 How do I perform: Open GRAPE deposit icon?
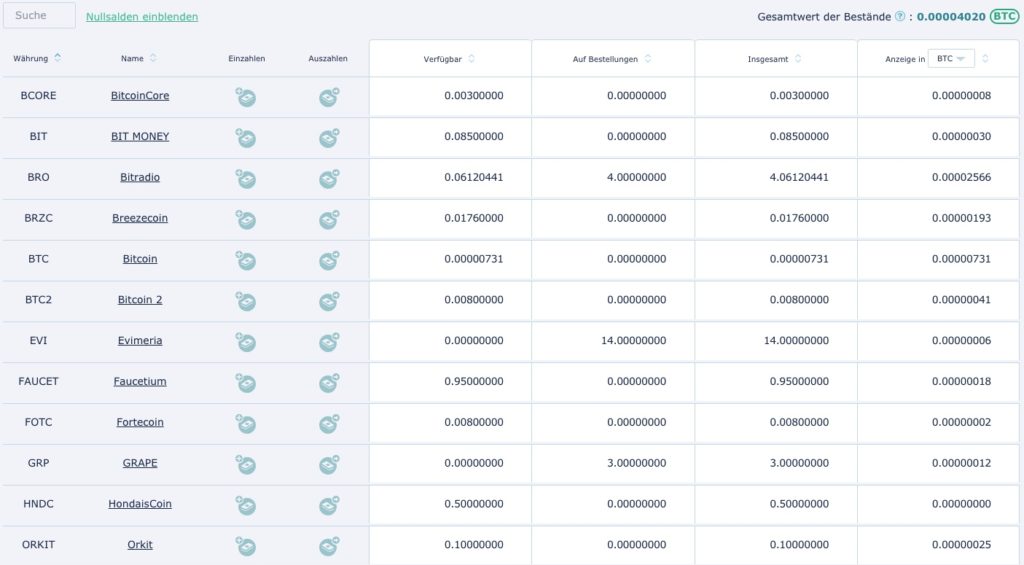point(246,465)
